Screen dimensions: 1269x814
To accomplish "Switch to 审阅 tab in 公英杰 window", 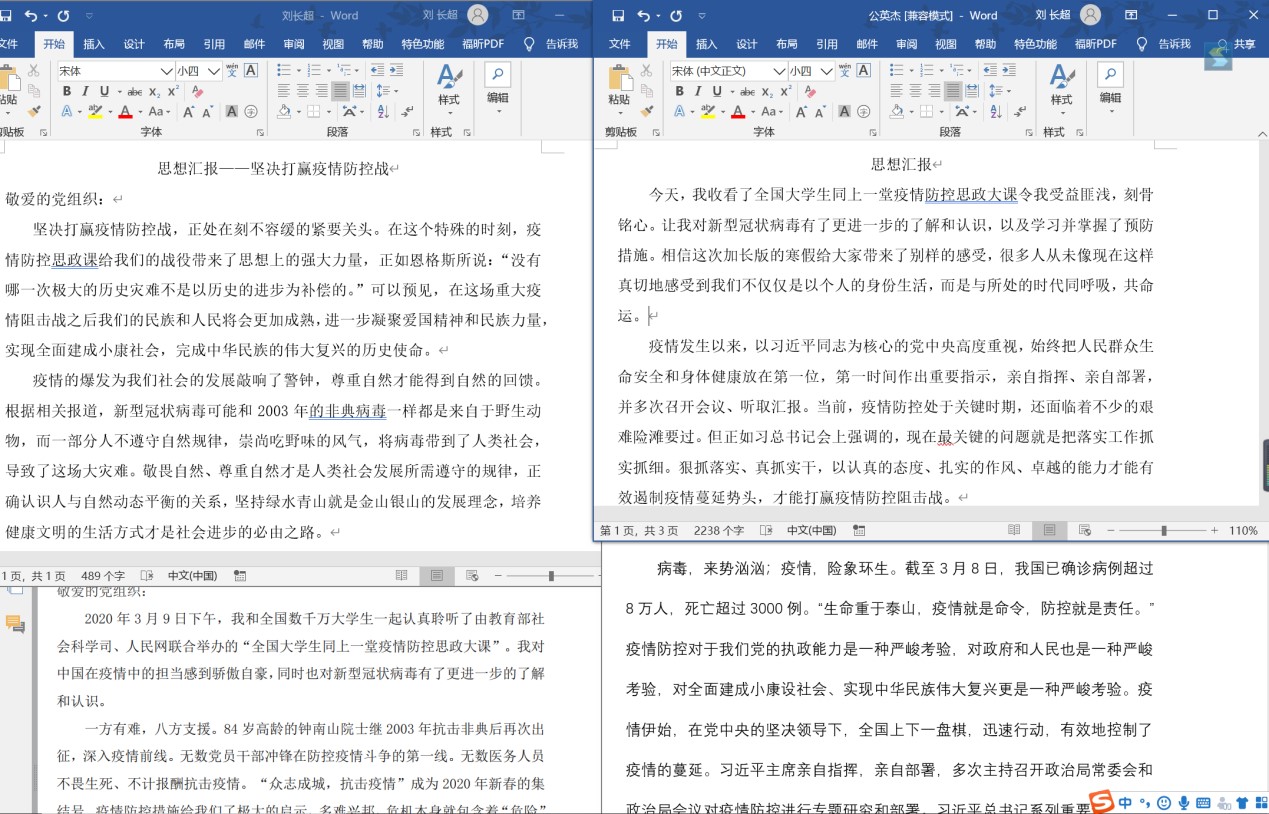I will click(x=906, y=44).
